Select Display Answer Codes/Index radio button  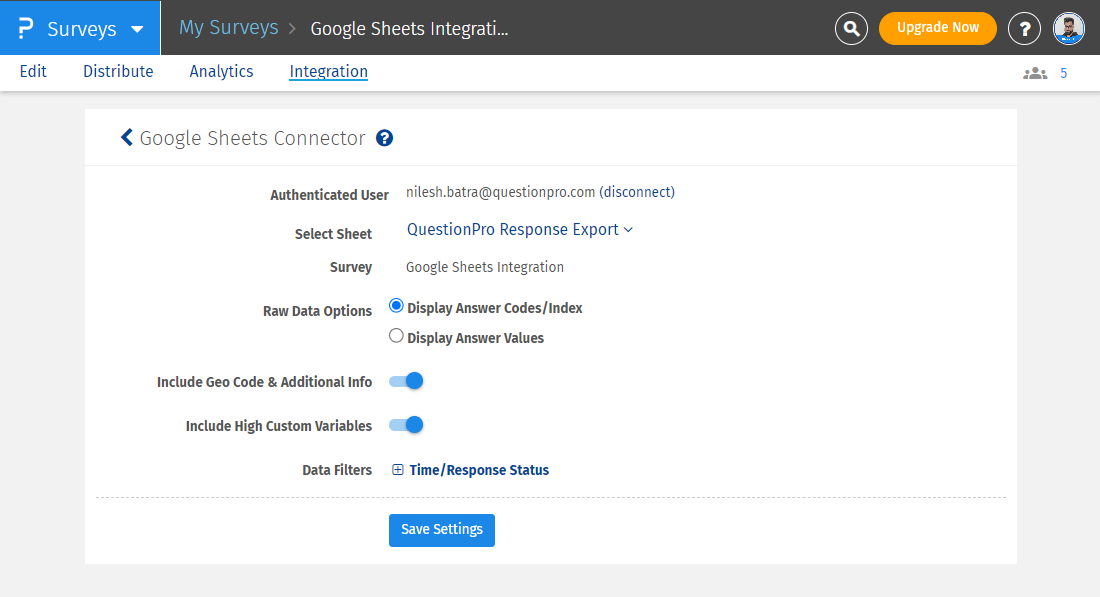(x=396, y=307)
